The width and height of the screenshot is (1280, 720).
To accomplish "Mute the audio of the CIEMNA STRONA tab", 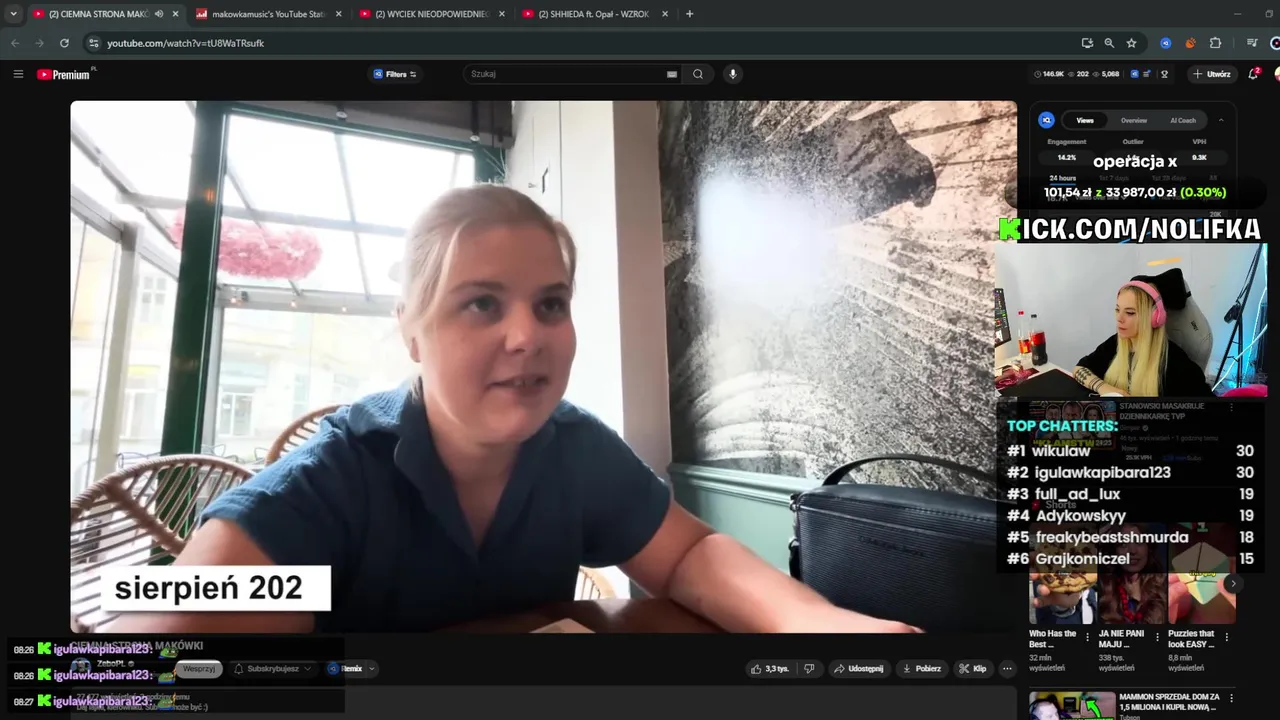I will click(x=159, y=14).
